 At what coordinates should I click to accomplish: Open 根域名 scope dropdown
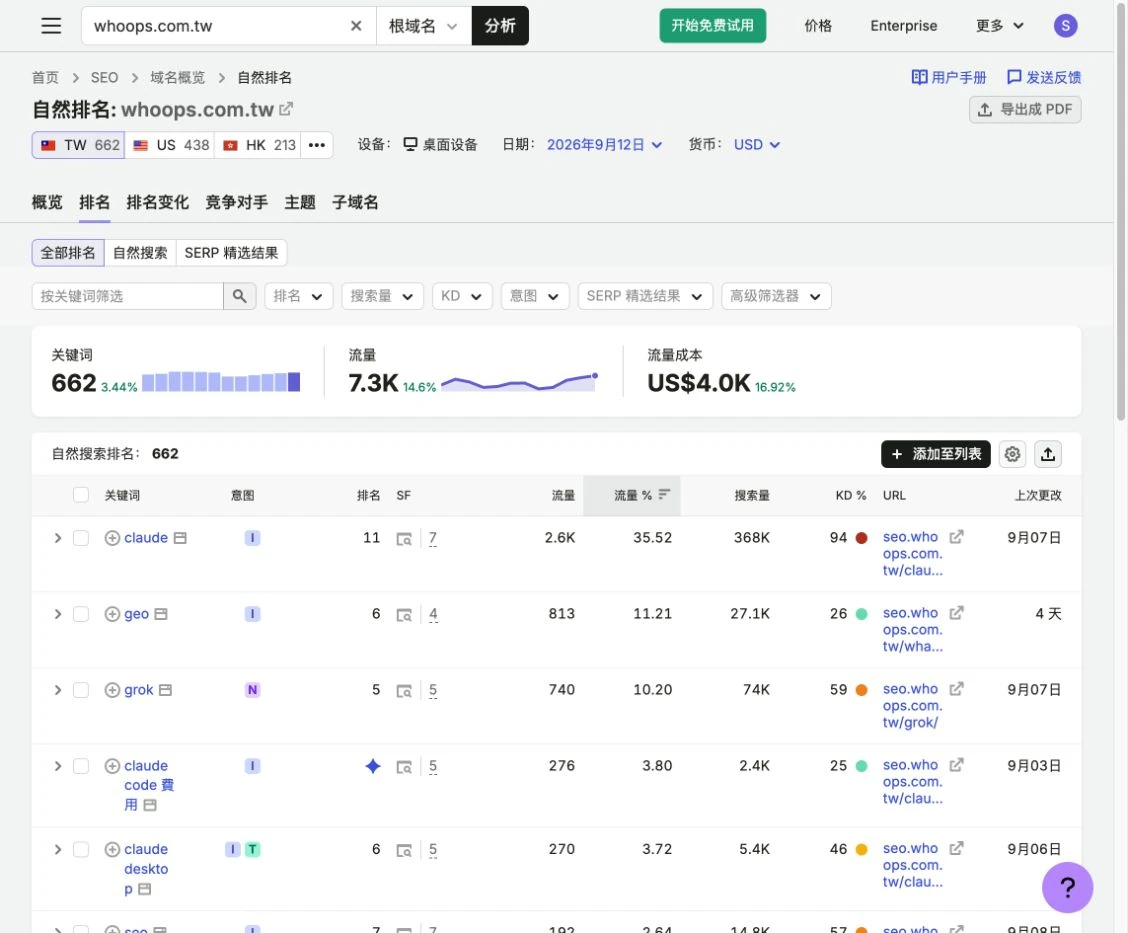coord(423,26)
